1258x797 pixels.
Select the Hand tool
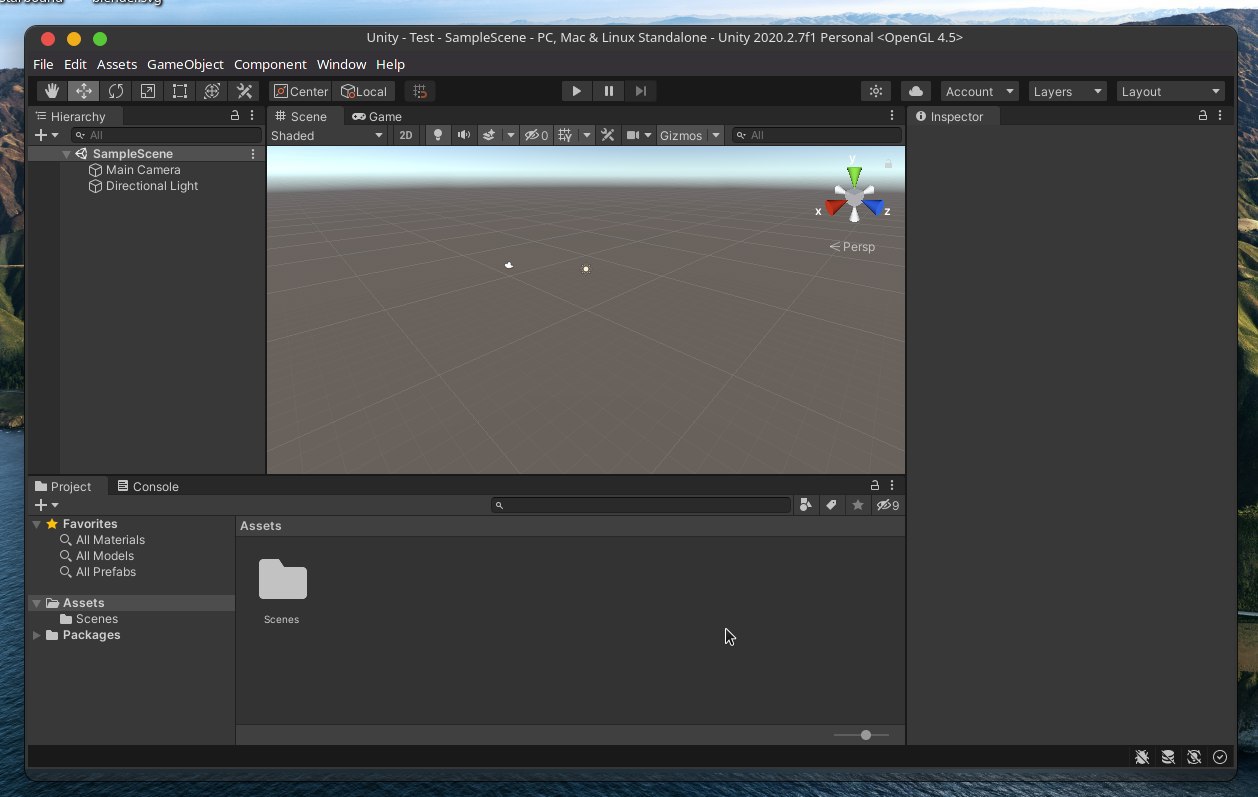51,91
